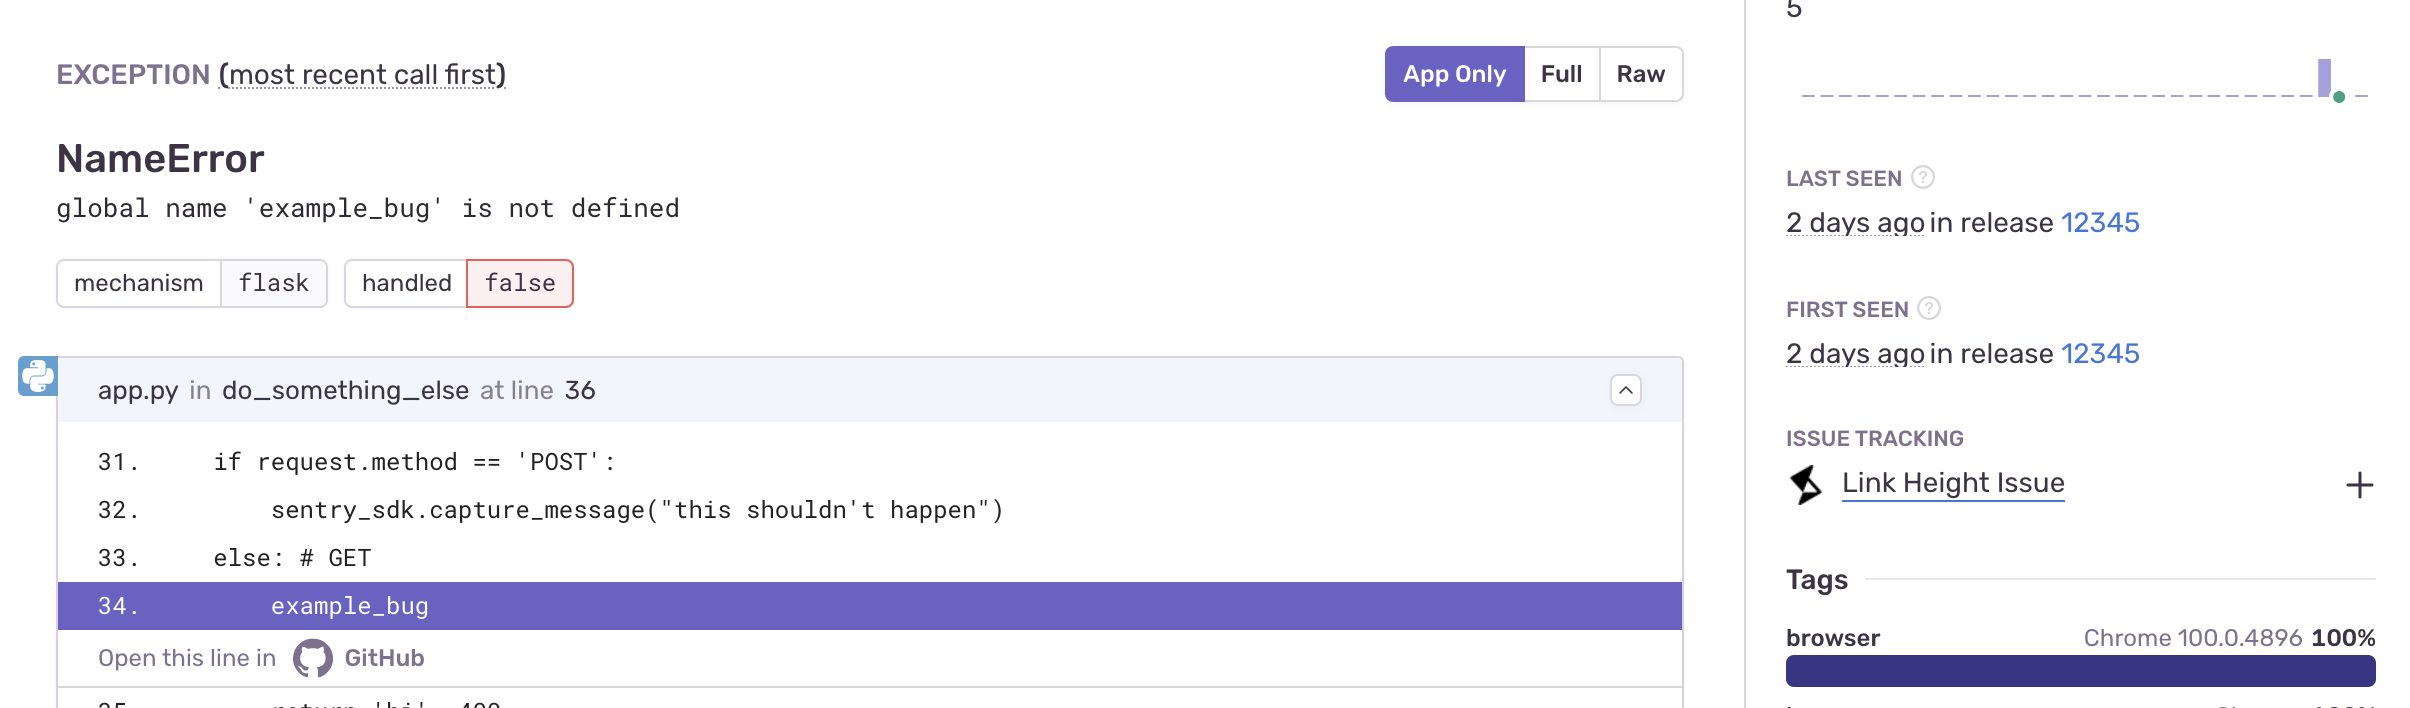Click the help icon next to LAST SEEN
2410x708 pixels.
click(1921, 177)
